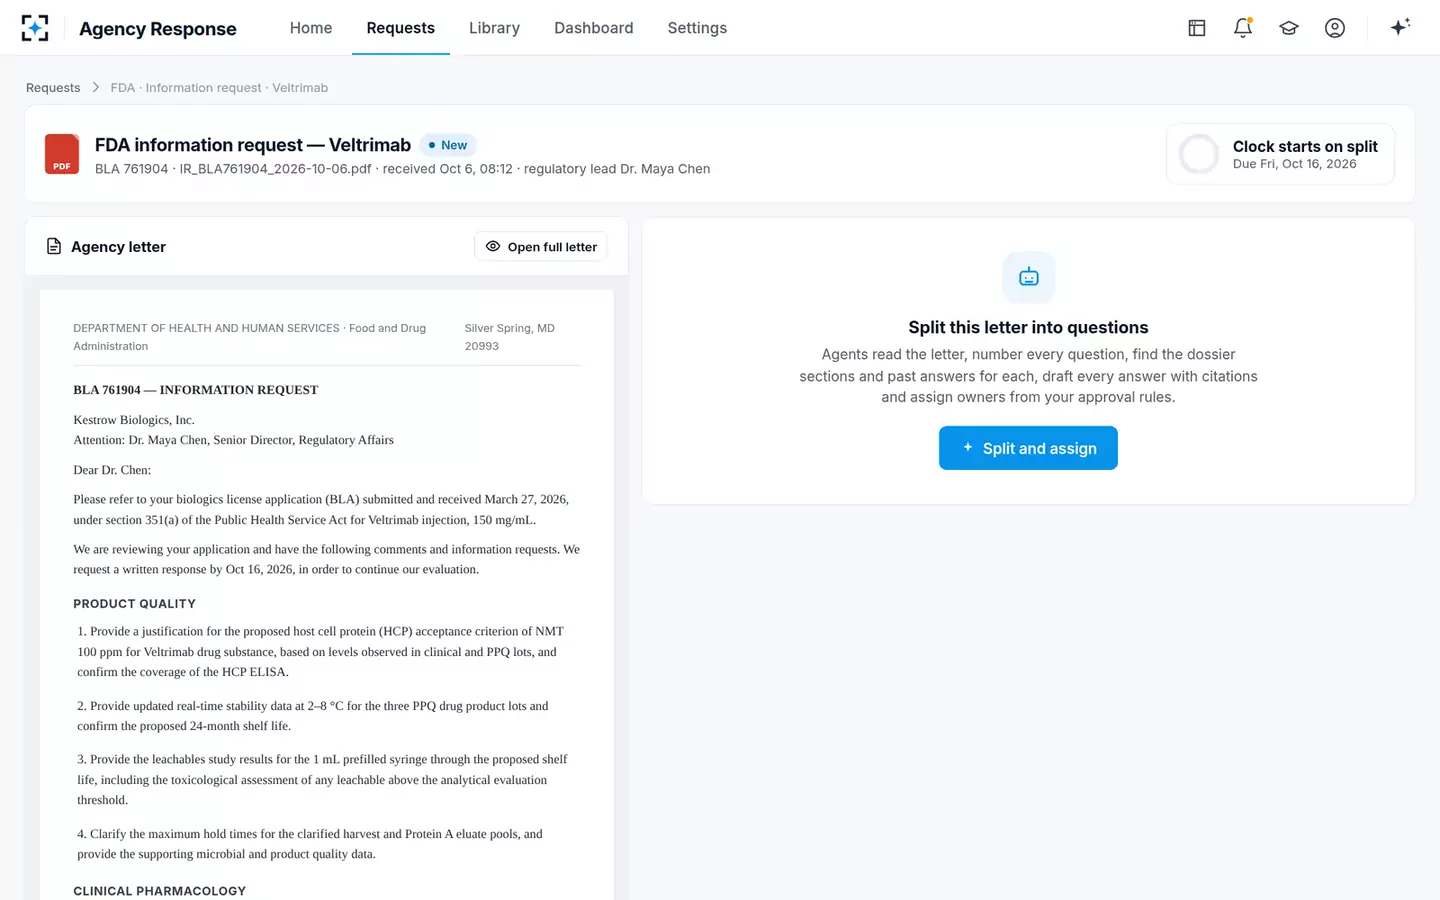Click 'Kestrow Biologics, Inc.' in the letter
The height and width of the screenshot is (900, 1440).
point(134,420)
